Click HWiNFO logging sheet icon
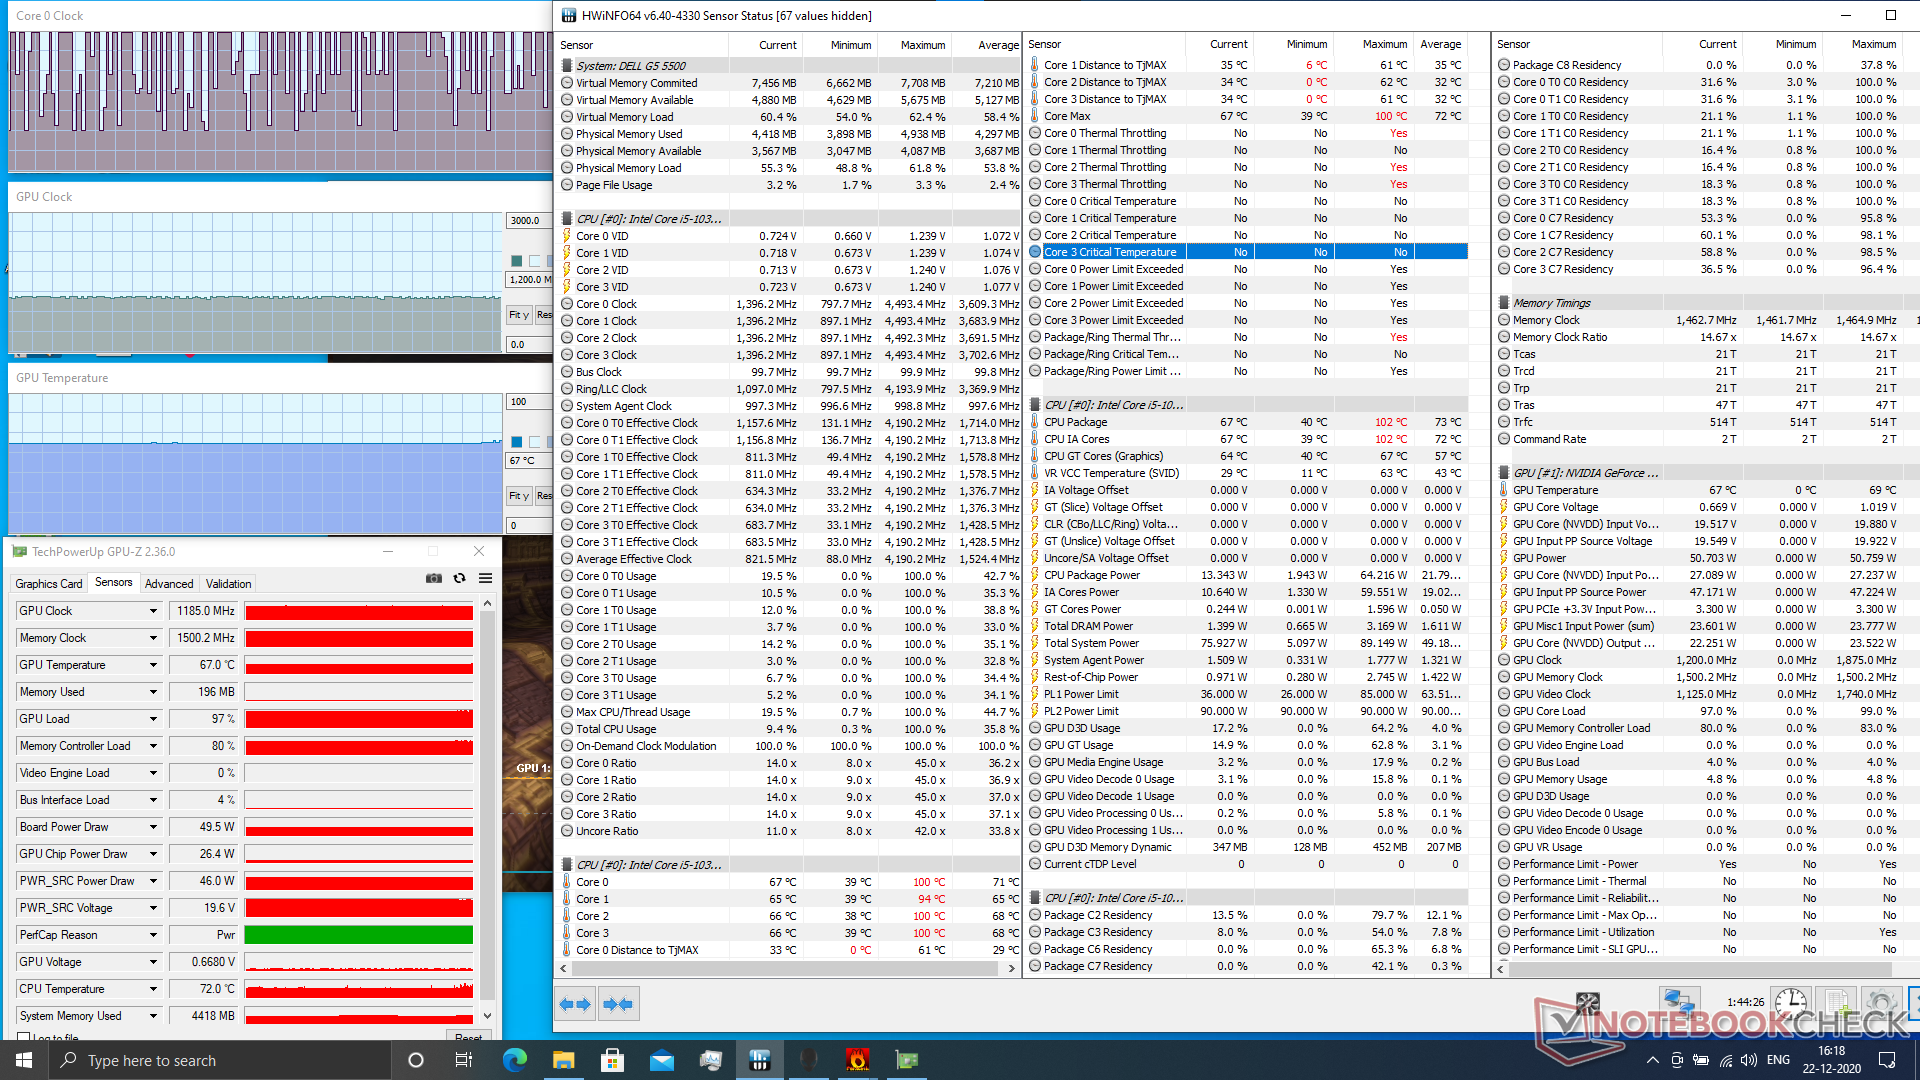 tap(1836, 1003)
